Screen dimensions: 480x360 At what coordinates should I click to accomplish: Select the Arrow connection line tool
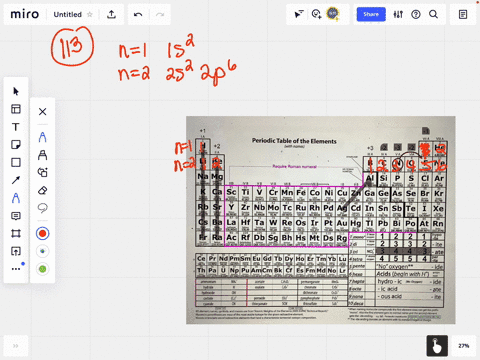(16, 180)
